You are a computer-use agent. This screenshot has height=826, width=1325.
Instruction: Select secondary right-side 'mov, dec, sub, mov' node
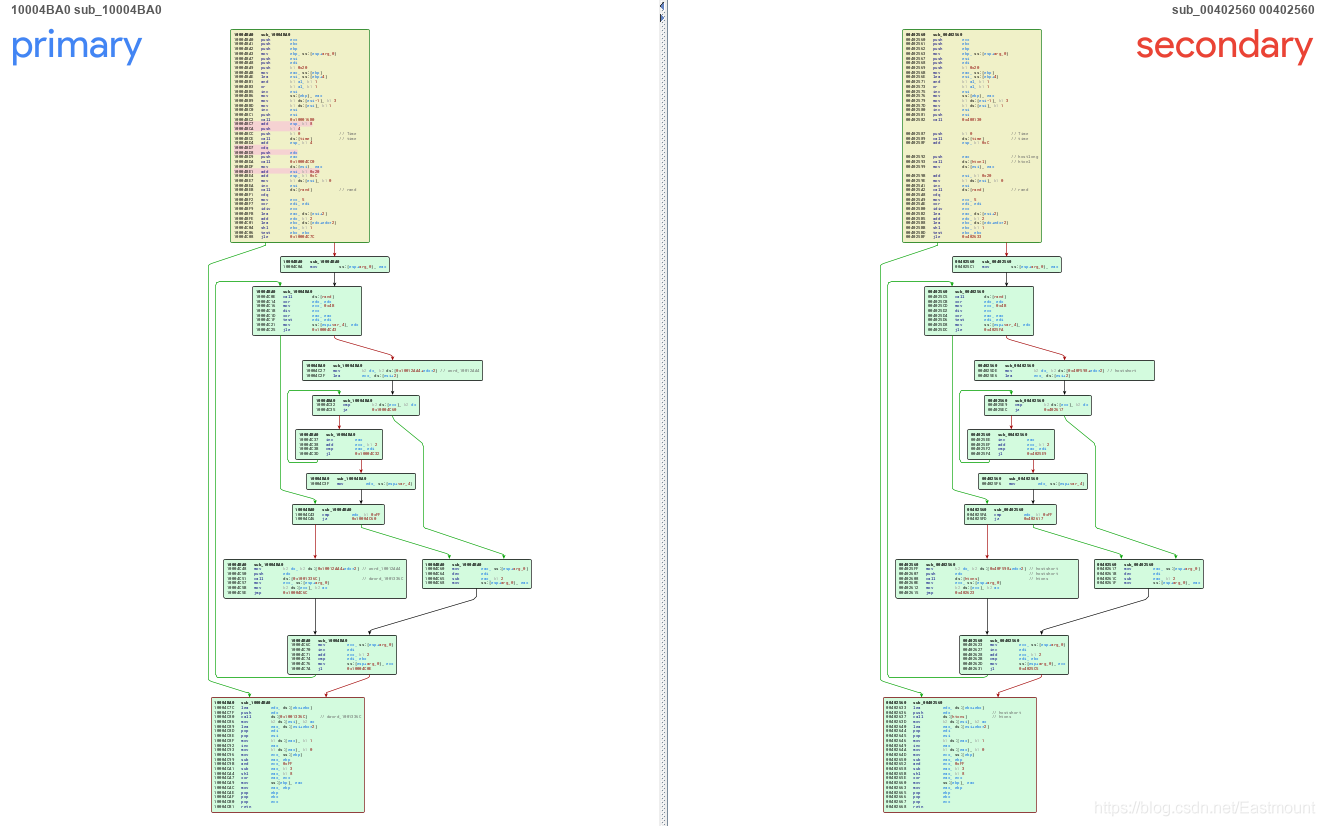[1149, 574]
